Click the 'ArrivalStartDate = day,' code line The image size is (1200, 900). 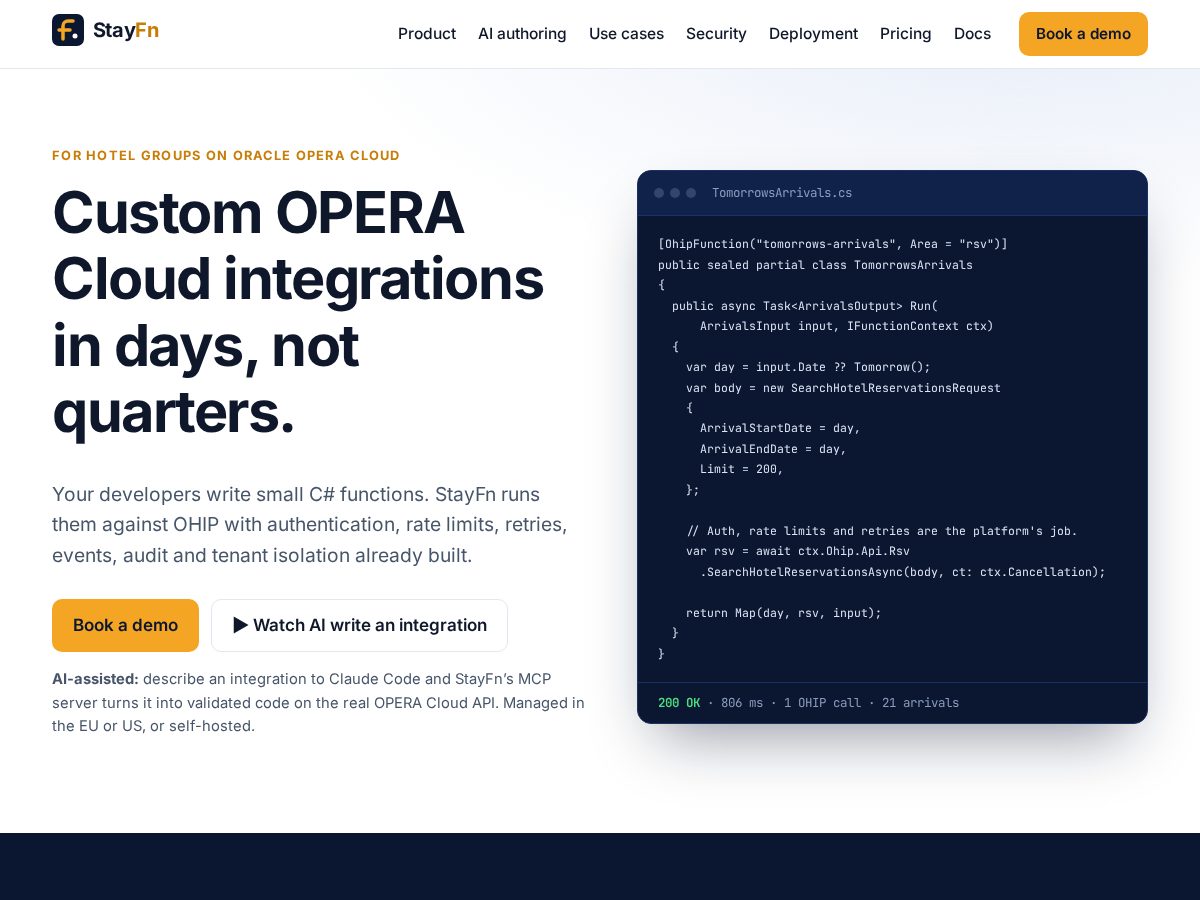[780, 428]
